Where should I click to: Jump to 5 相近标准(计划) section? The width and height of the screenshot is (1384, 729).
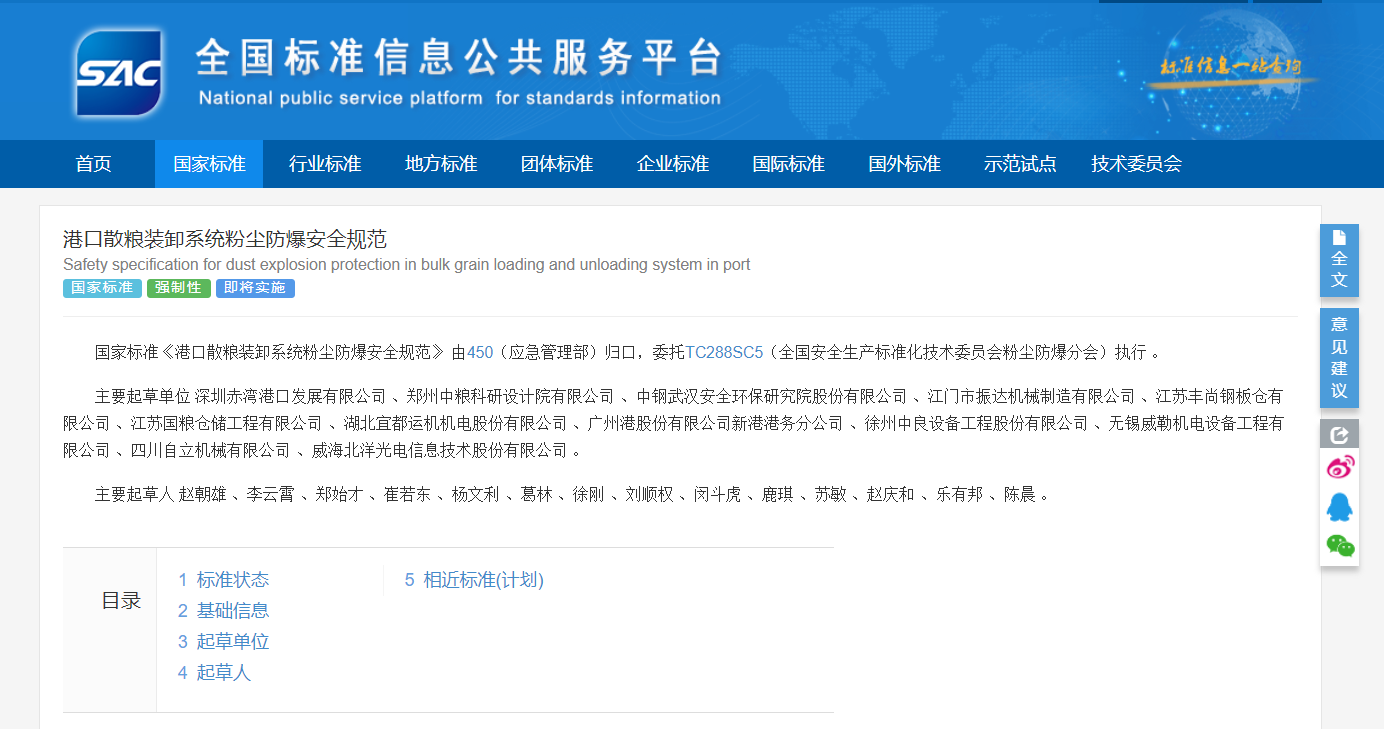pyautogui.click(x=474, y=580)
